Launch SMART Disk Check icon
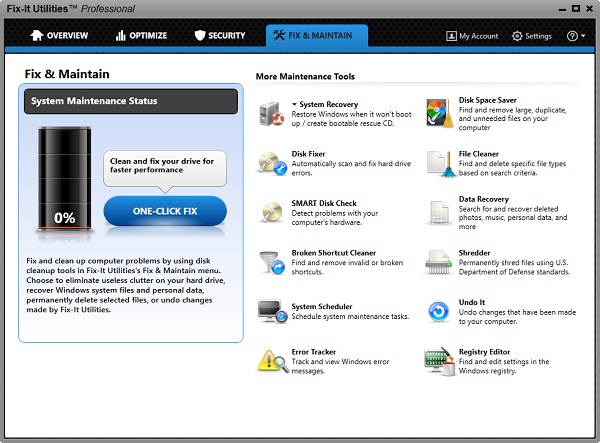The width and height of the screenshot is (600, 443). 272,212
